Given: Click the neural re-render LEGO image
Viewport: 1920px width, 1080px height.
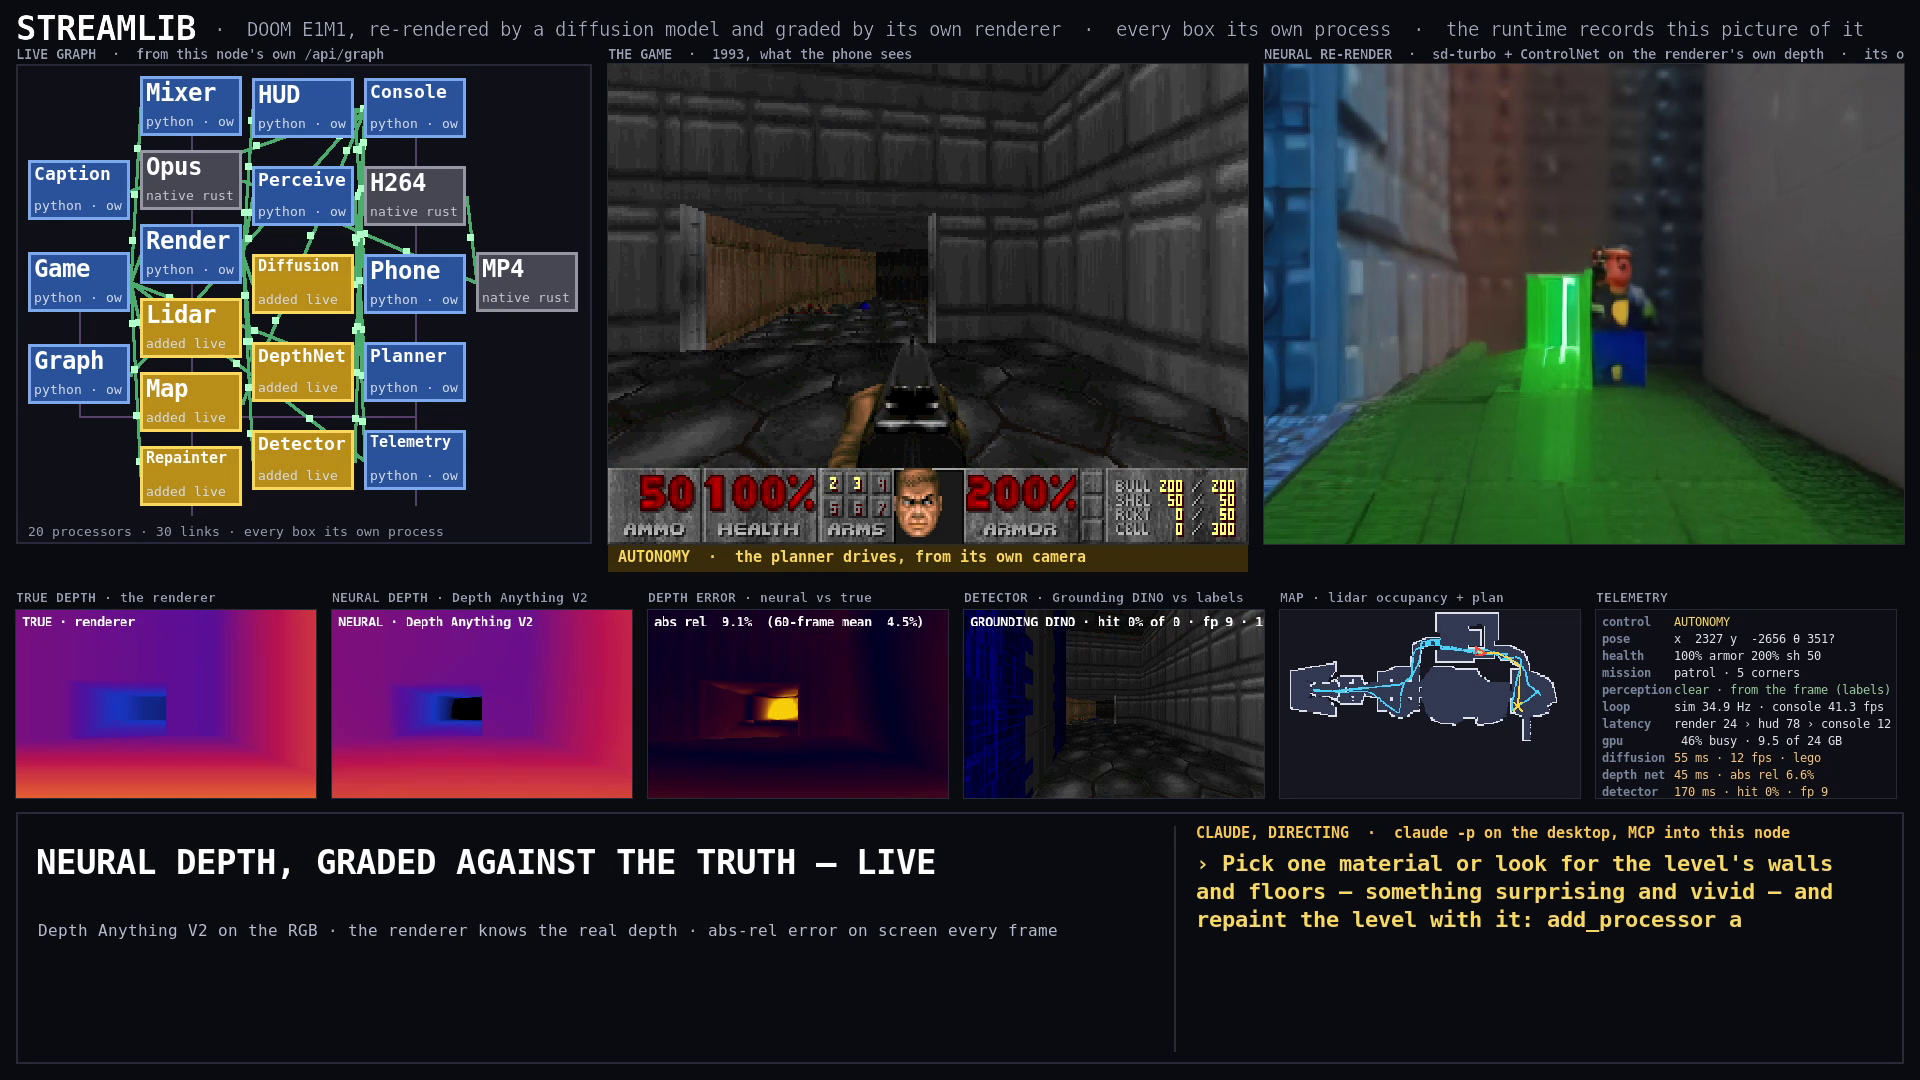Looking at the screenshot, I should pyautogui.click(x=1584, y=304).
